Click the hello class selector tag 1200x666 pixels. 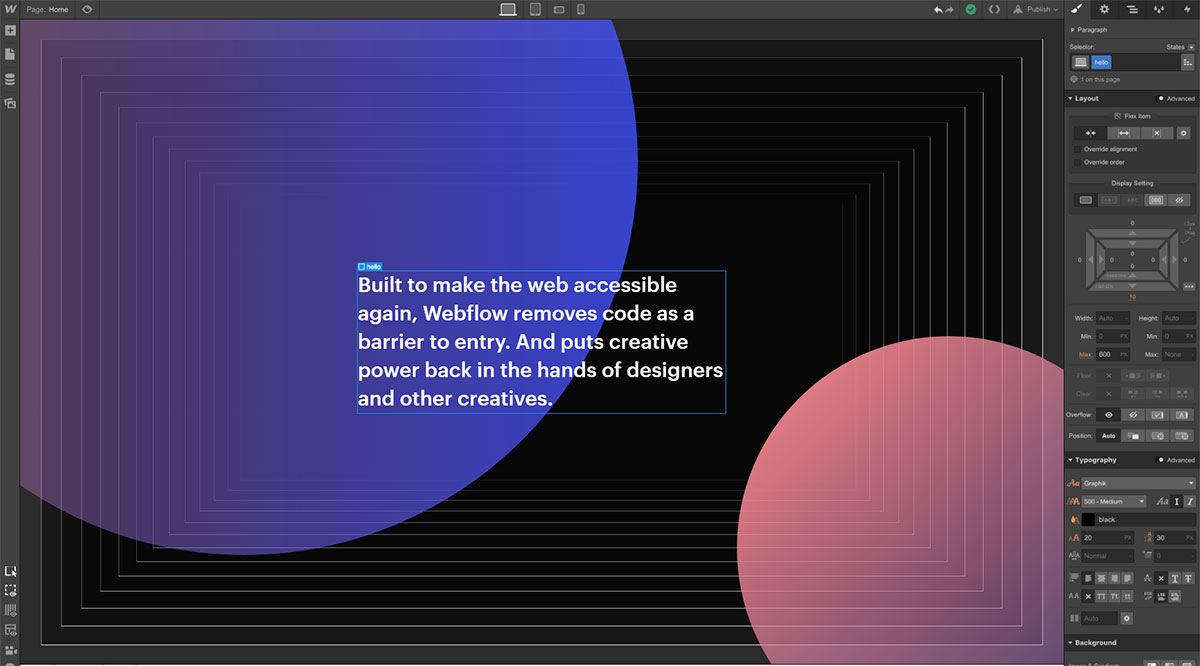point(1102,62)
